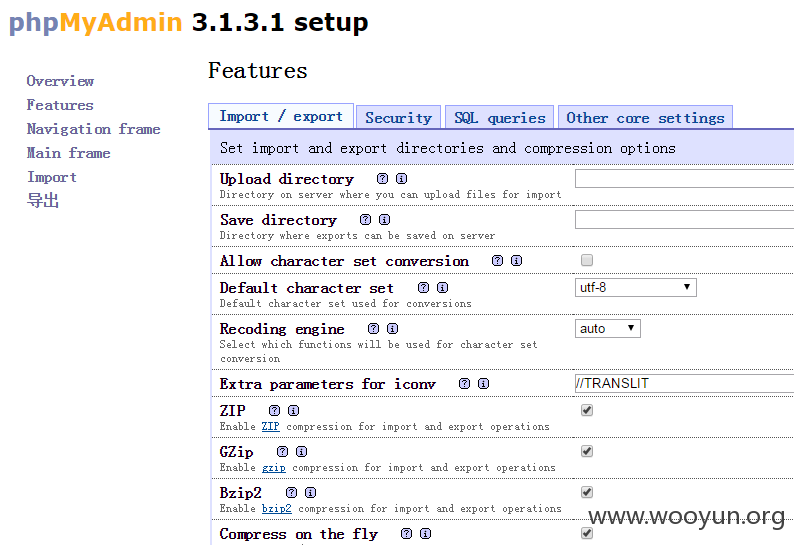This screenshot has width=794, height=545.
Task: Open help icon for Save directory
Action: (x=366, y=220)
